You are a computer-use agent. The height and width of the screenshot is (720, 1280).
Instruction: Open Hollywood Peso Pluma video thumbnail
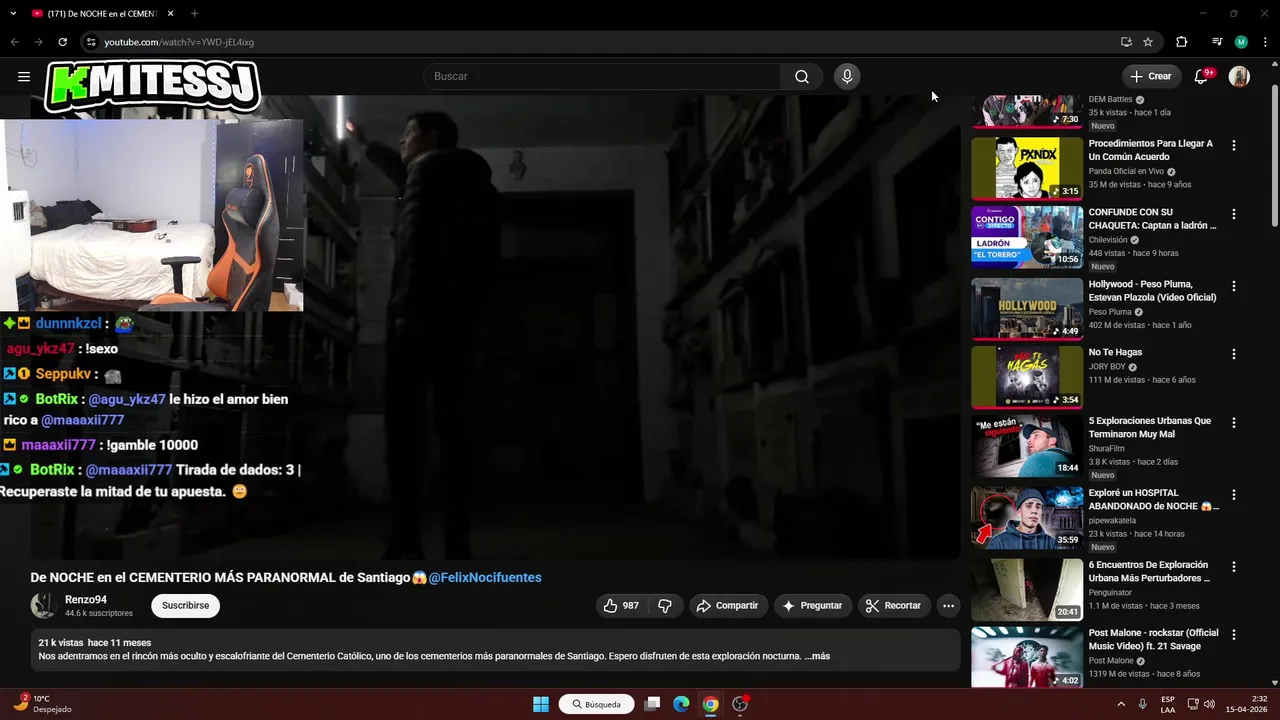click(1027, 308)
